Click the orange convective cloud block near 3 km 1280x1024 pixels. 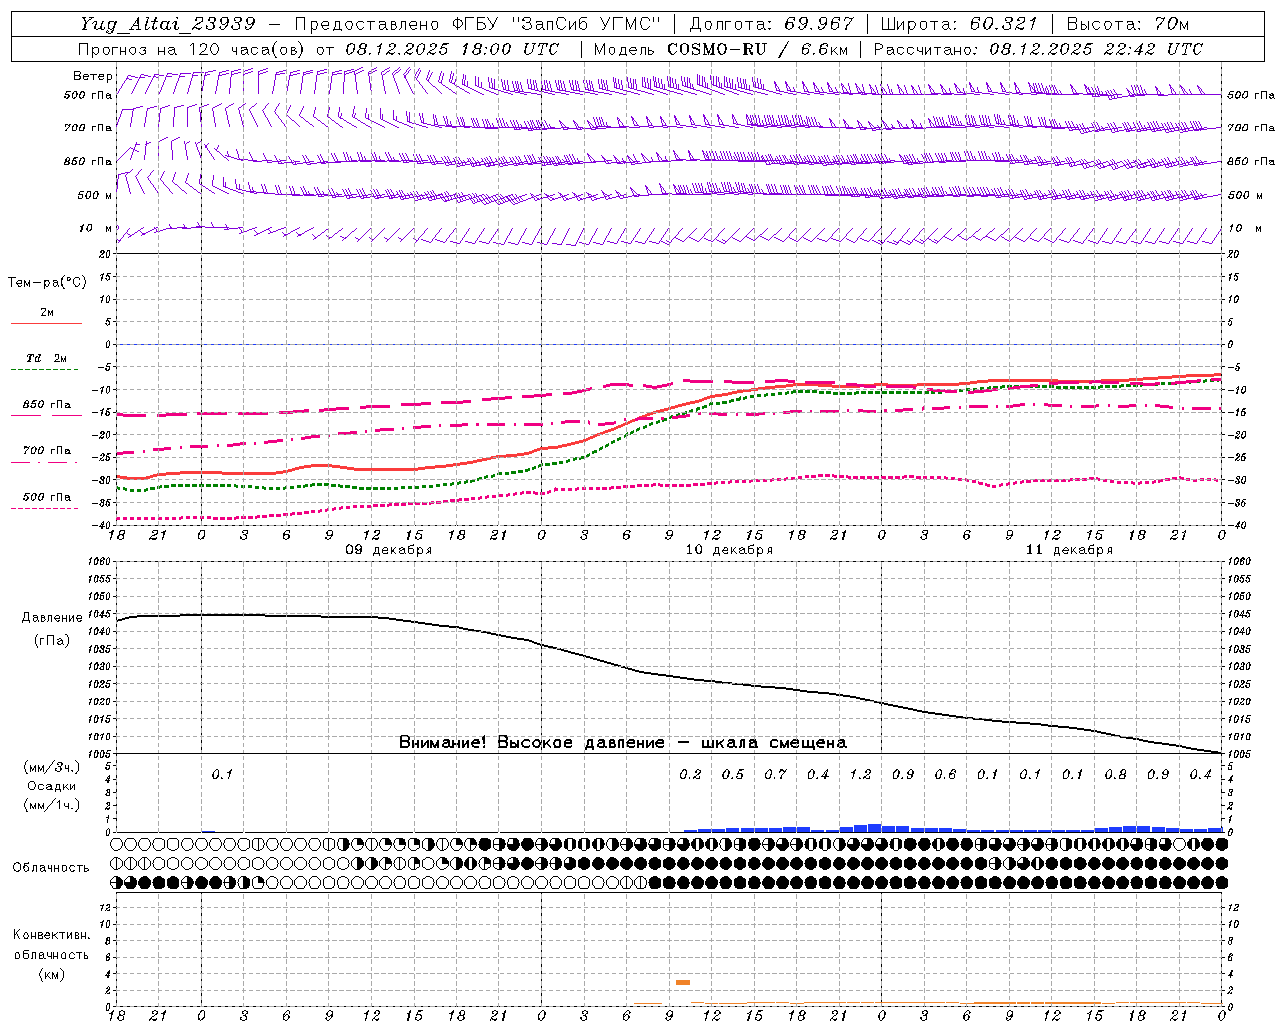(x=683, y=982)
